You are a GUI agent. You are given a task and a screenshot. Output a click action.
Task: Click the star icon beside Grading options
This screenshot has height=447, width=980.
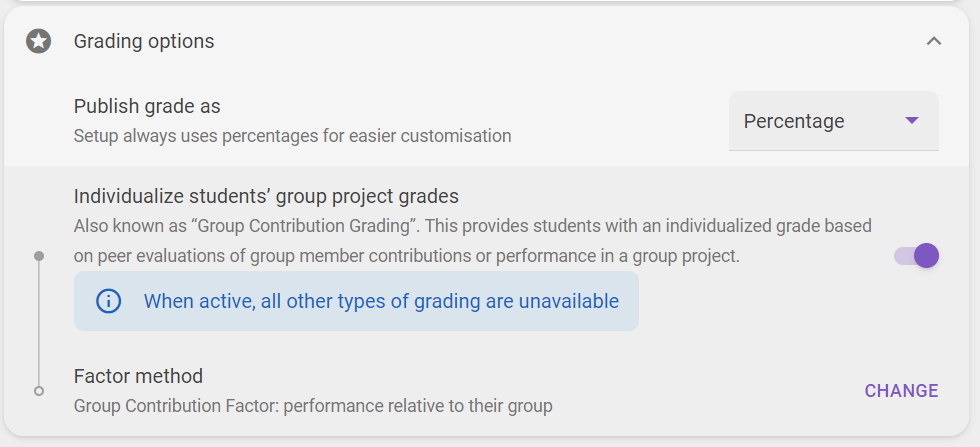(38, 41)
